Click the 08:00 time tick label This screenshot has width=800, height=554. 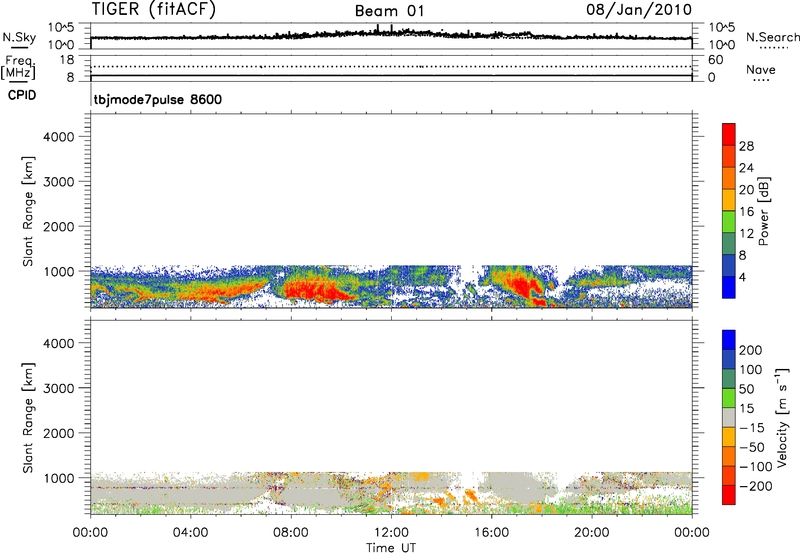click(x=290, y=533)
